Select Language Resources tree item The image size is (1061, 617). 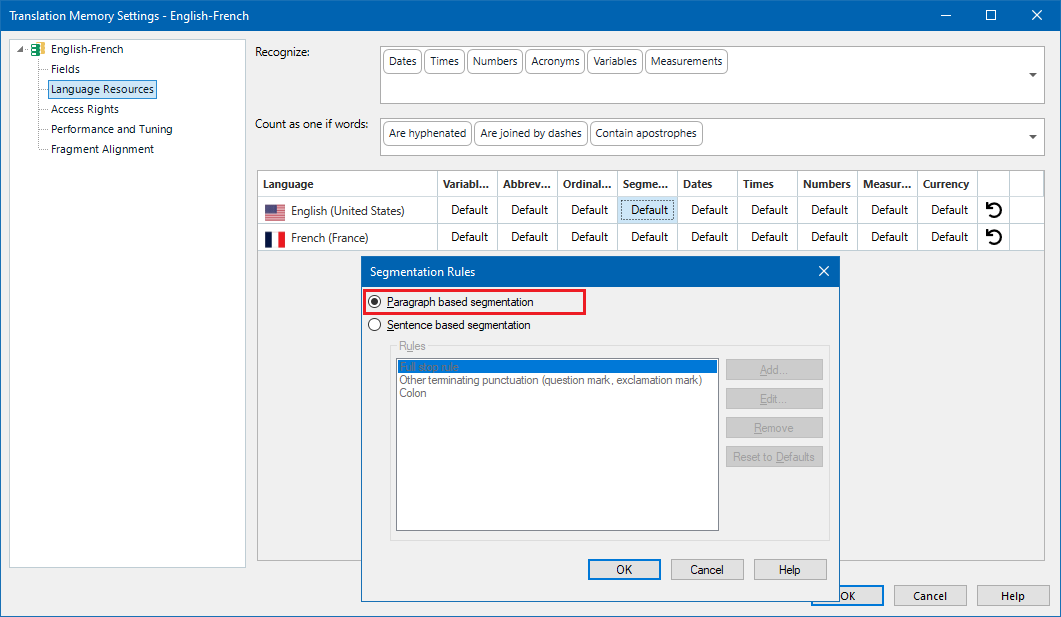click(x=102, y=89)
